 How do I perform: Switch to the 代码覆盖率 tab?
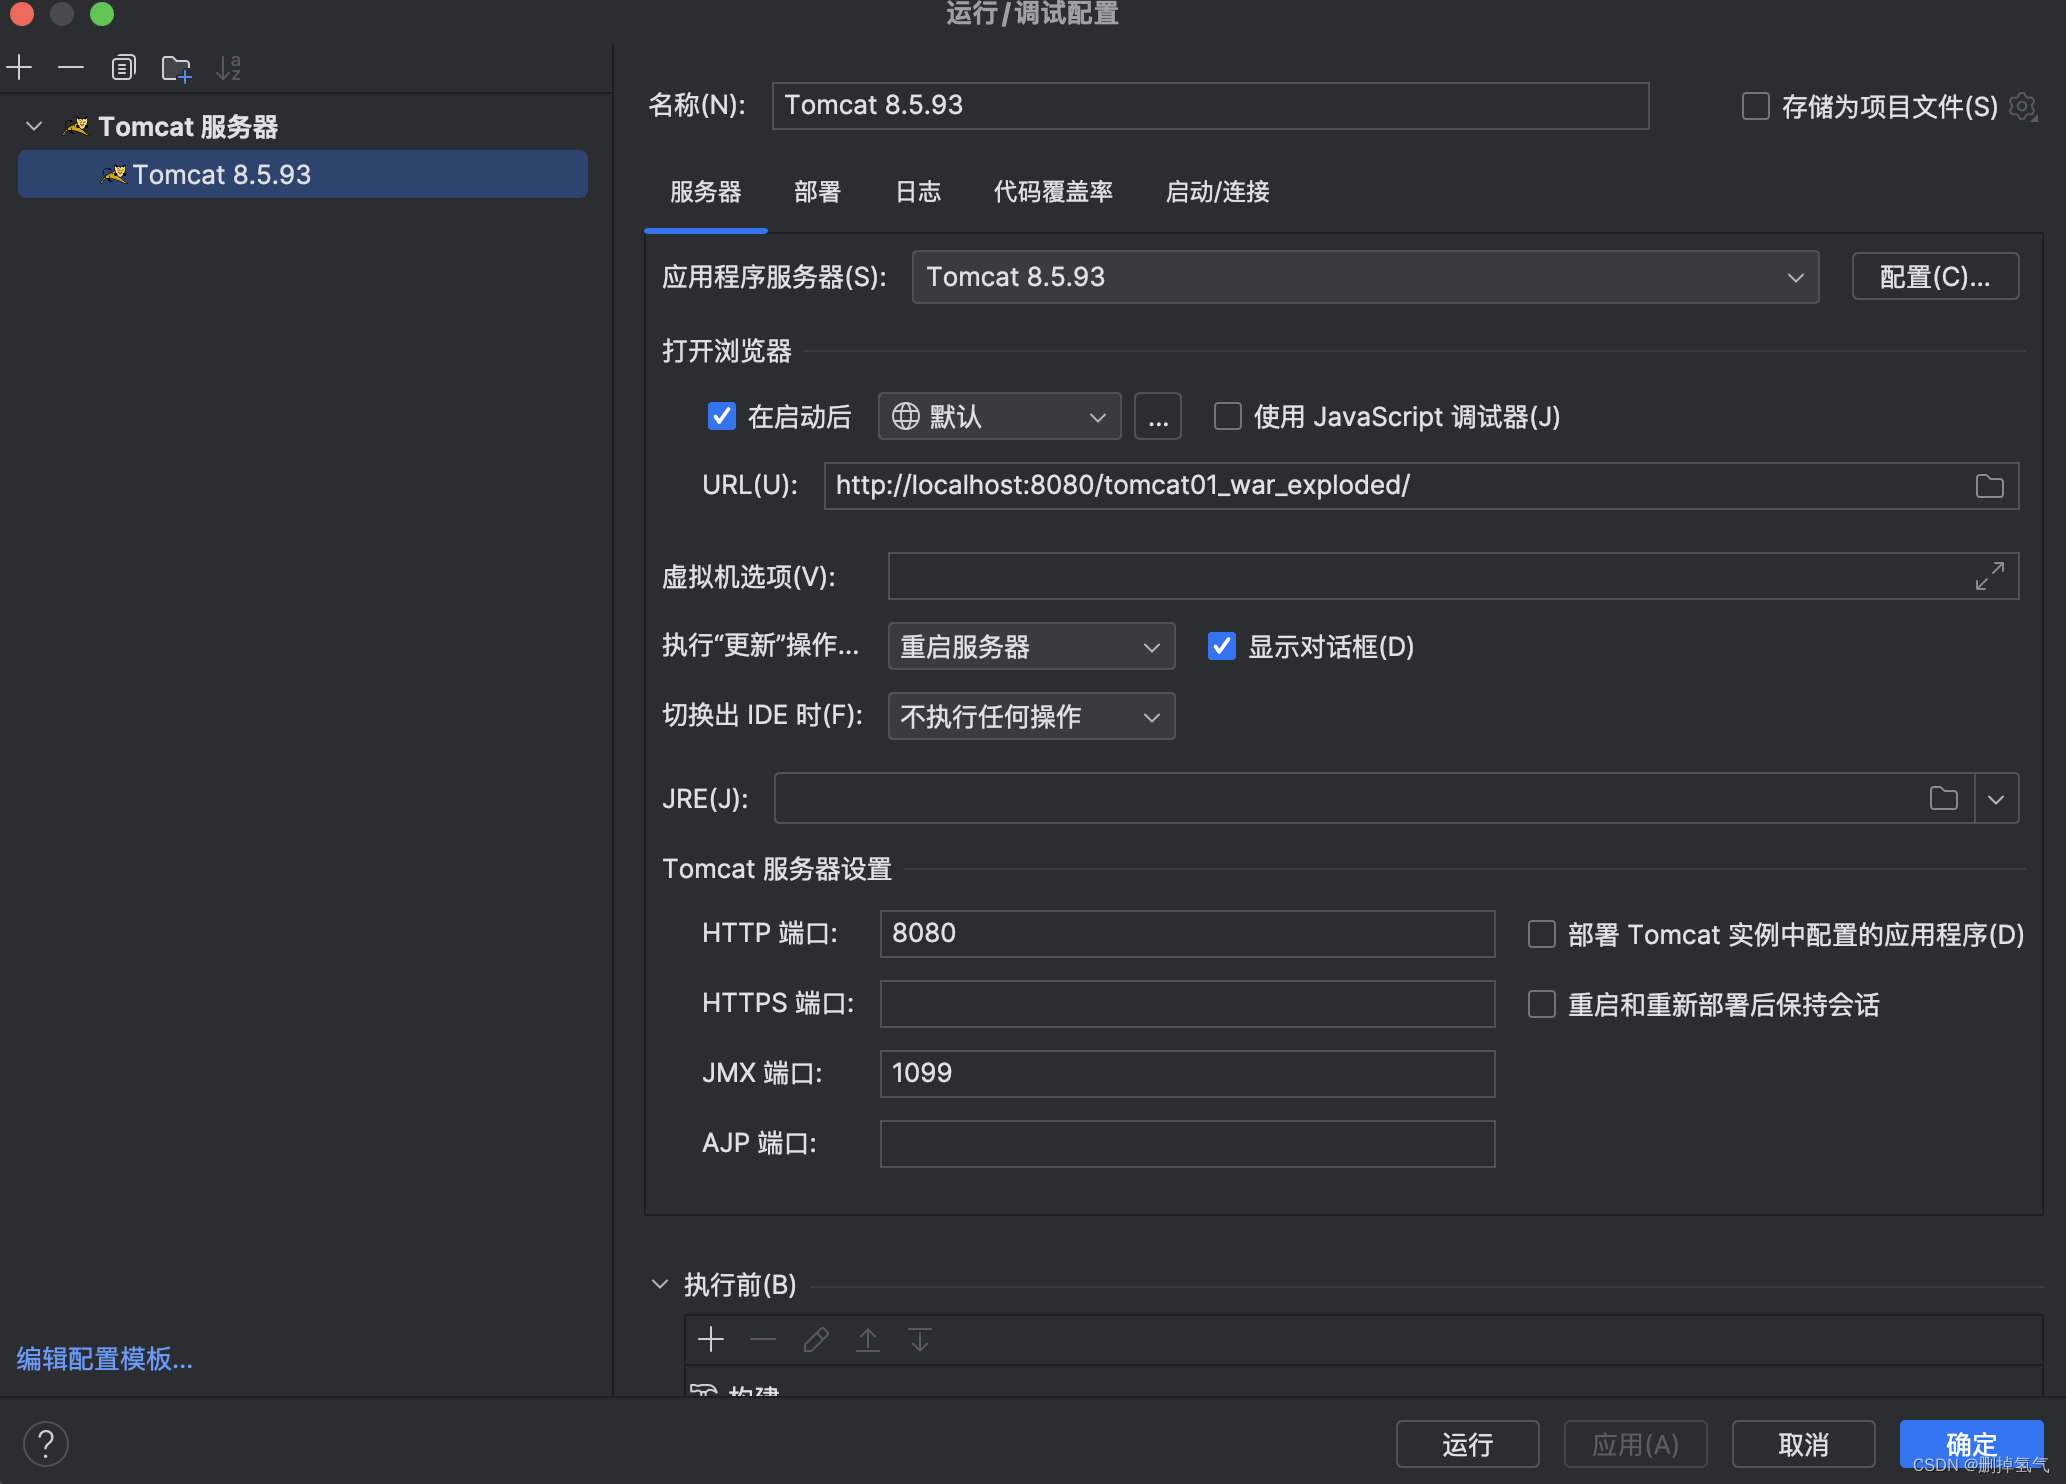point(1053,192)
